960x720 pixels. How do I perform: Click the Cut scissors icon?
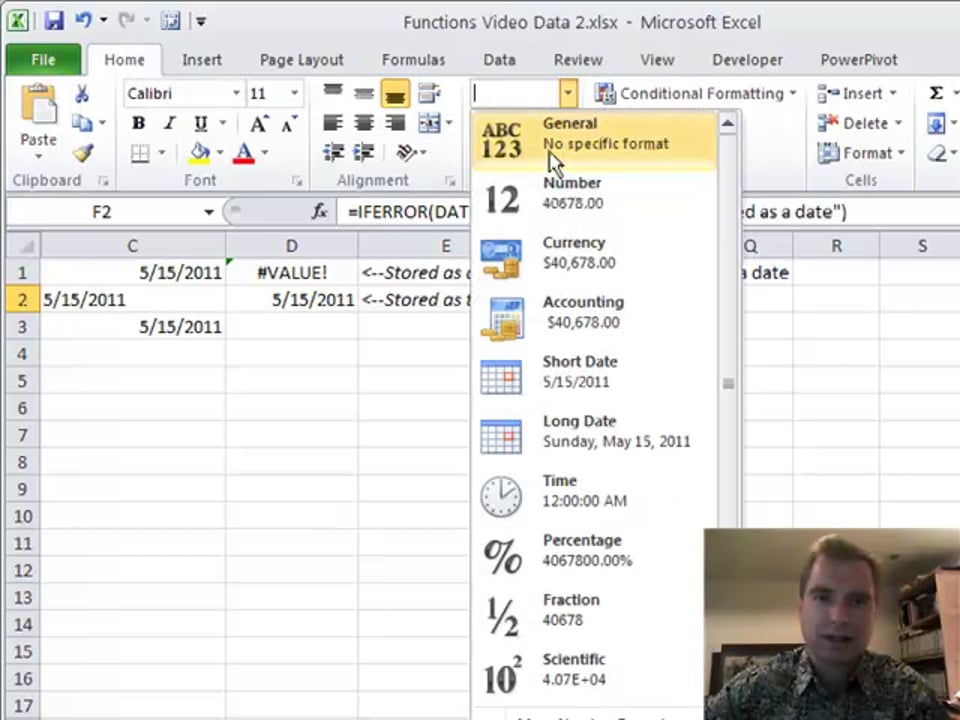pos(82,94)
